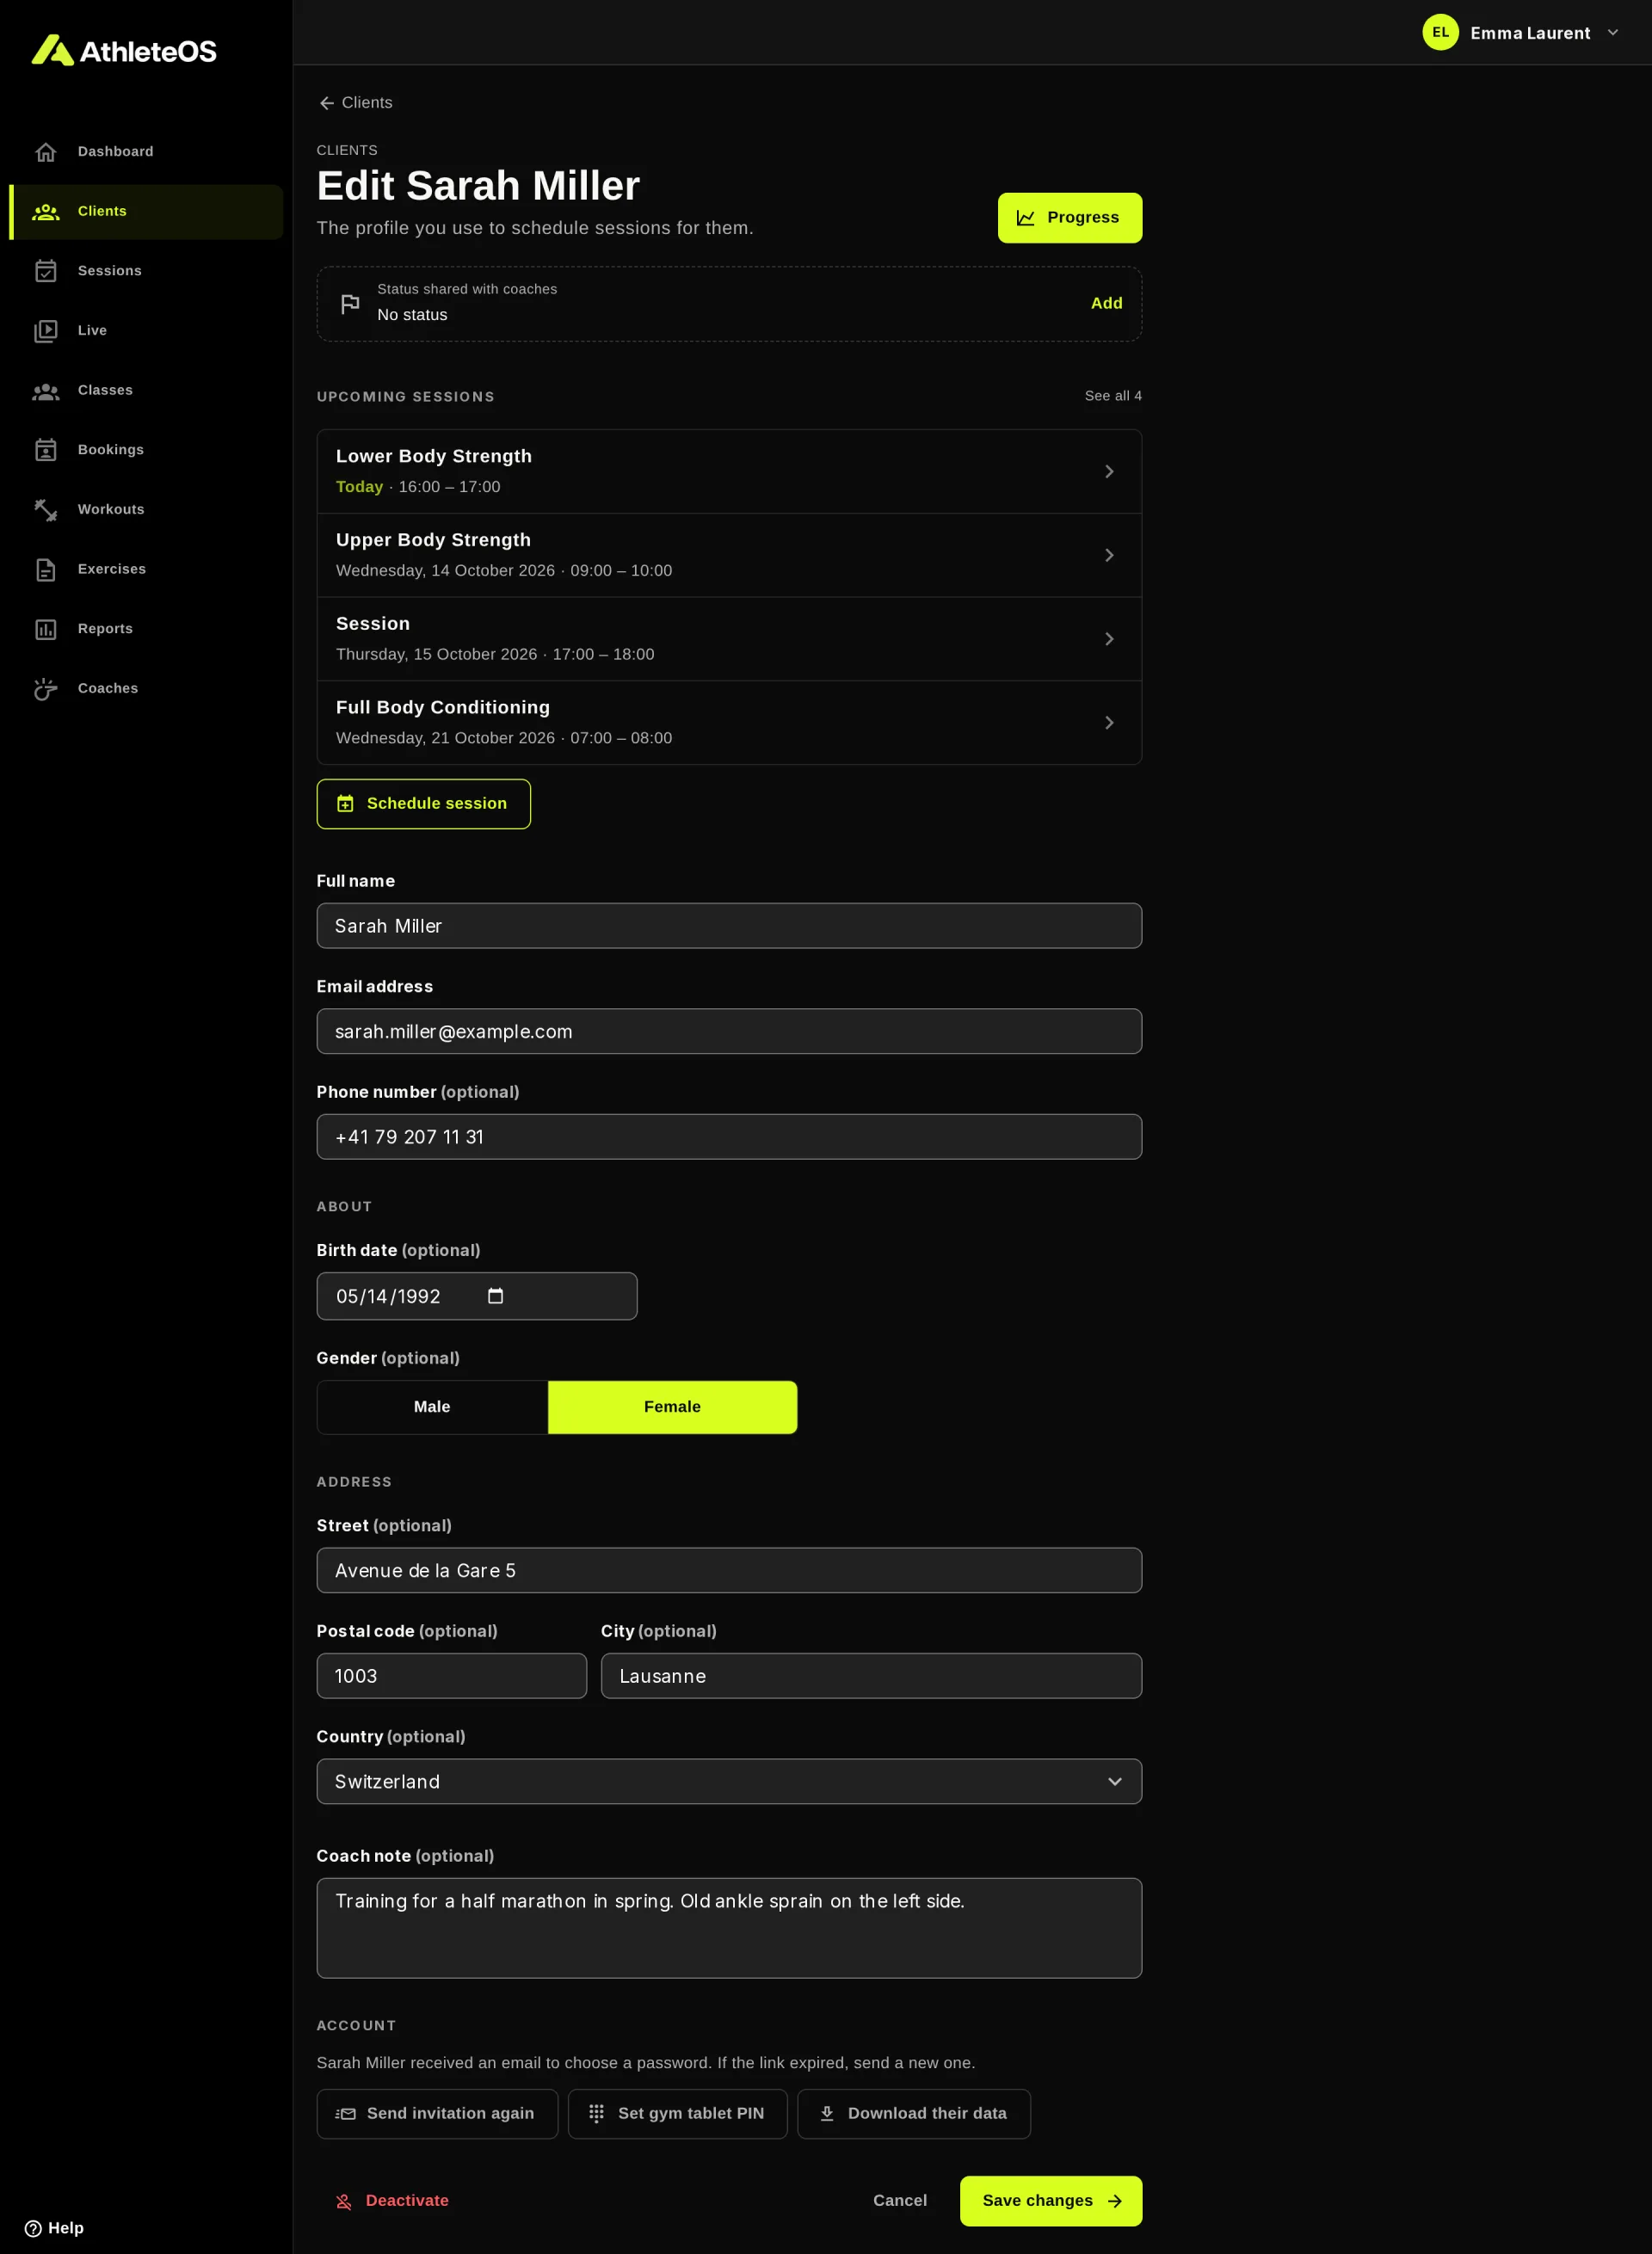Click the EL user avatar
Image resolution: width=1652 pixels, height=2254 pixels.
pyautogui.click(x=1440, y=32)
